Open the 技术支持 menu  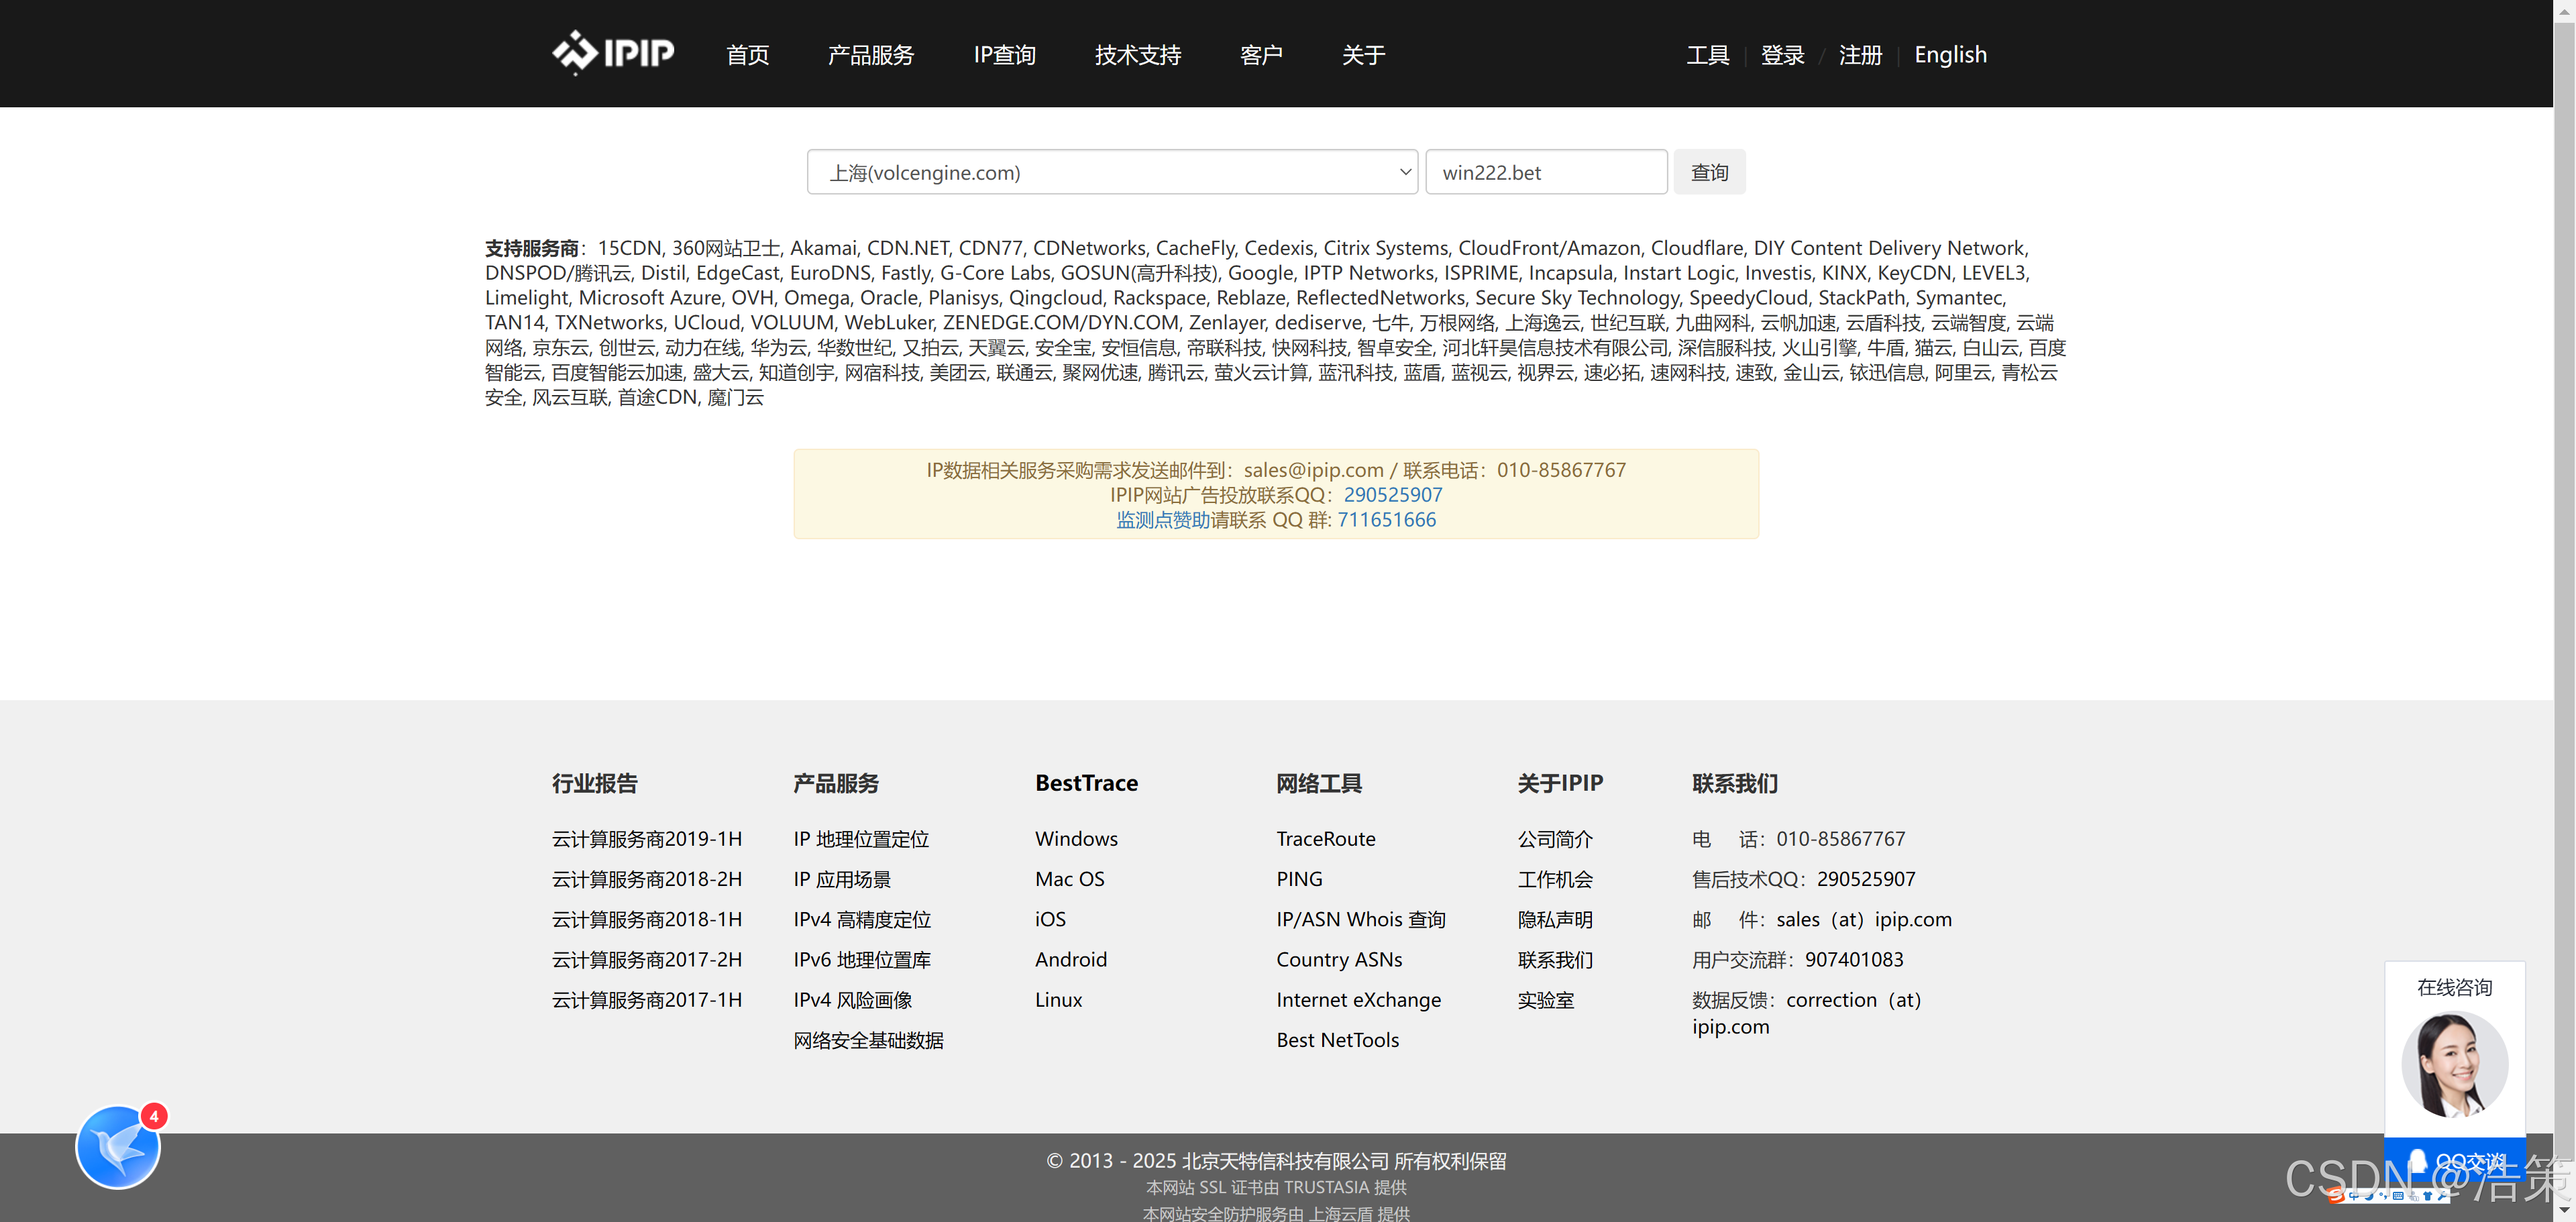point(1137,55)
